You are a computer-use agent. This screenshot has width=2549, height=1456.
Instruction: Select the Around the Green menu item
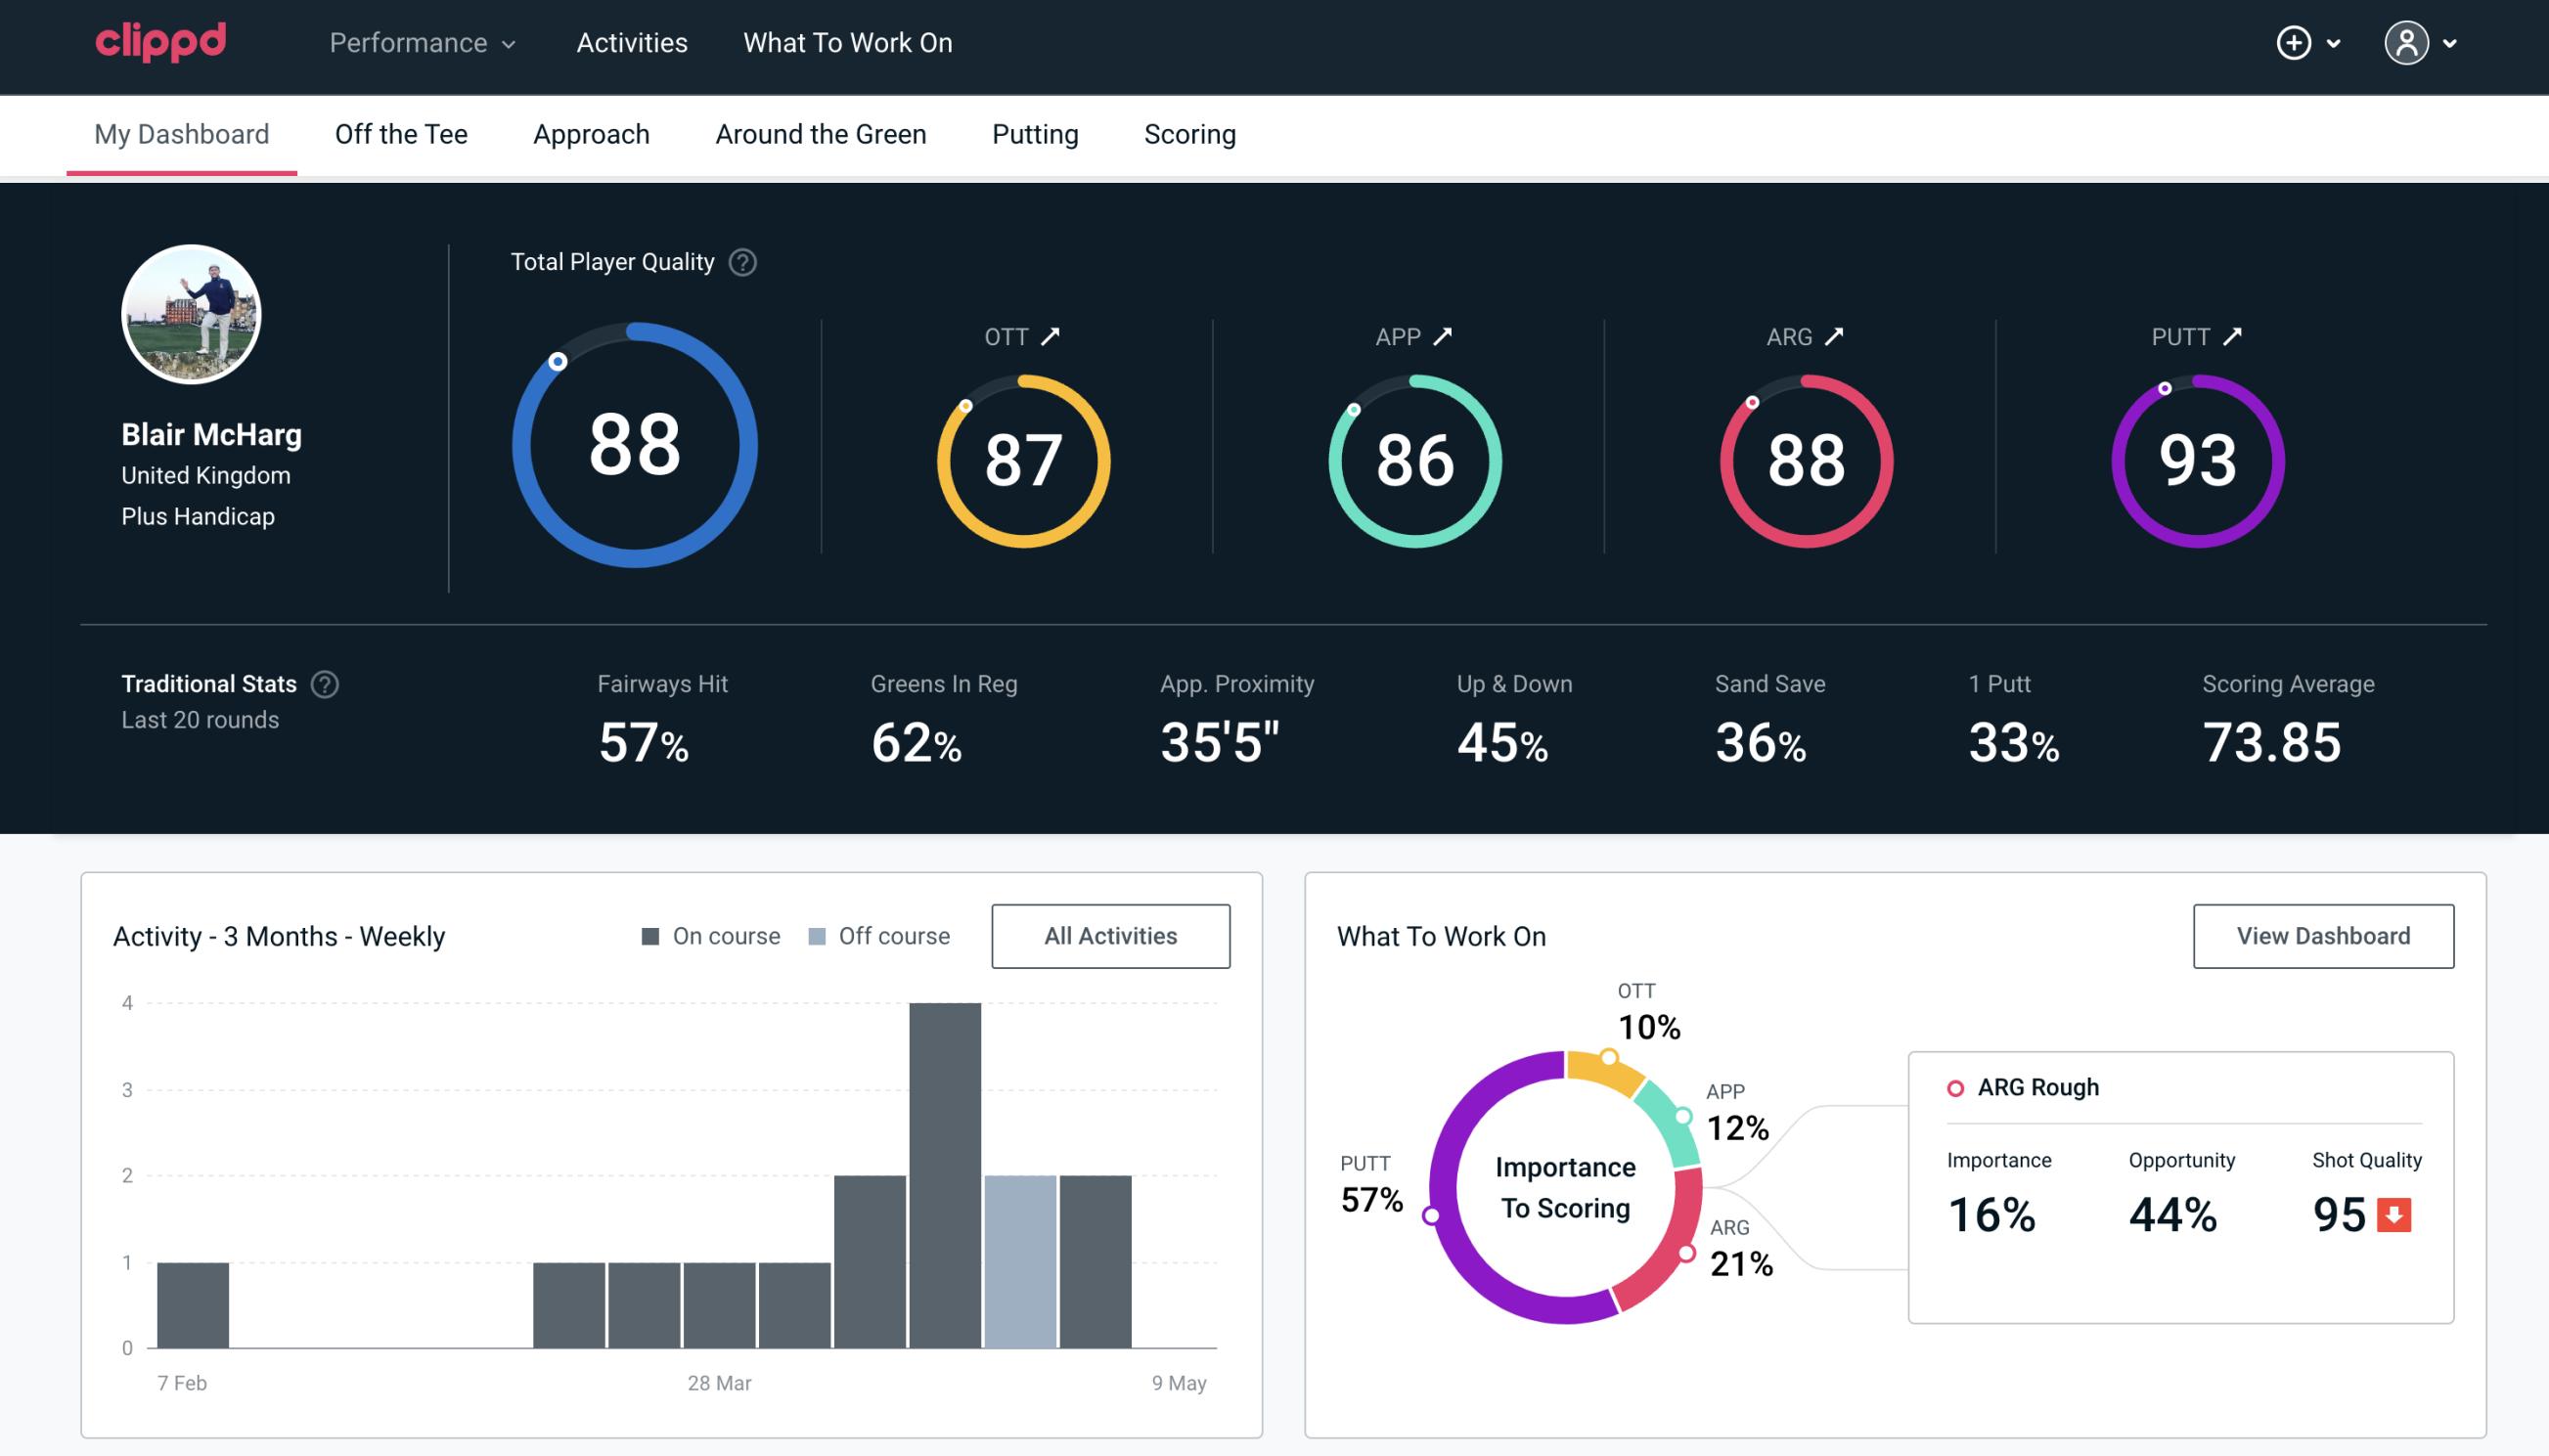(821, 133)
